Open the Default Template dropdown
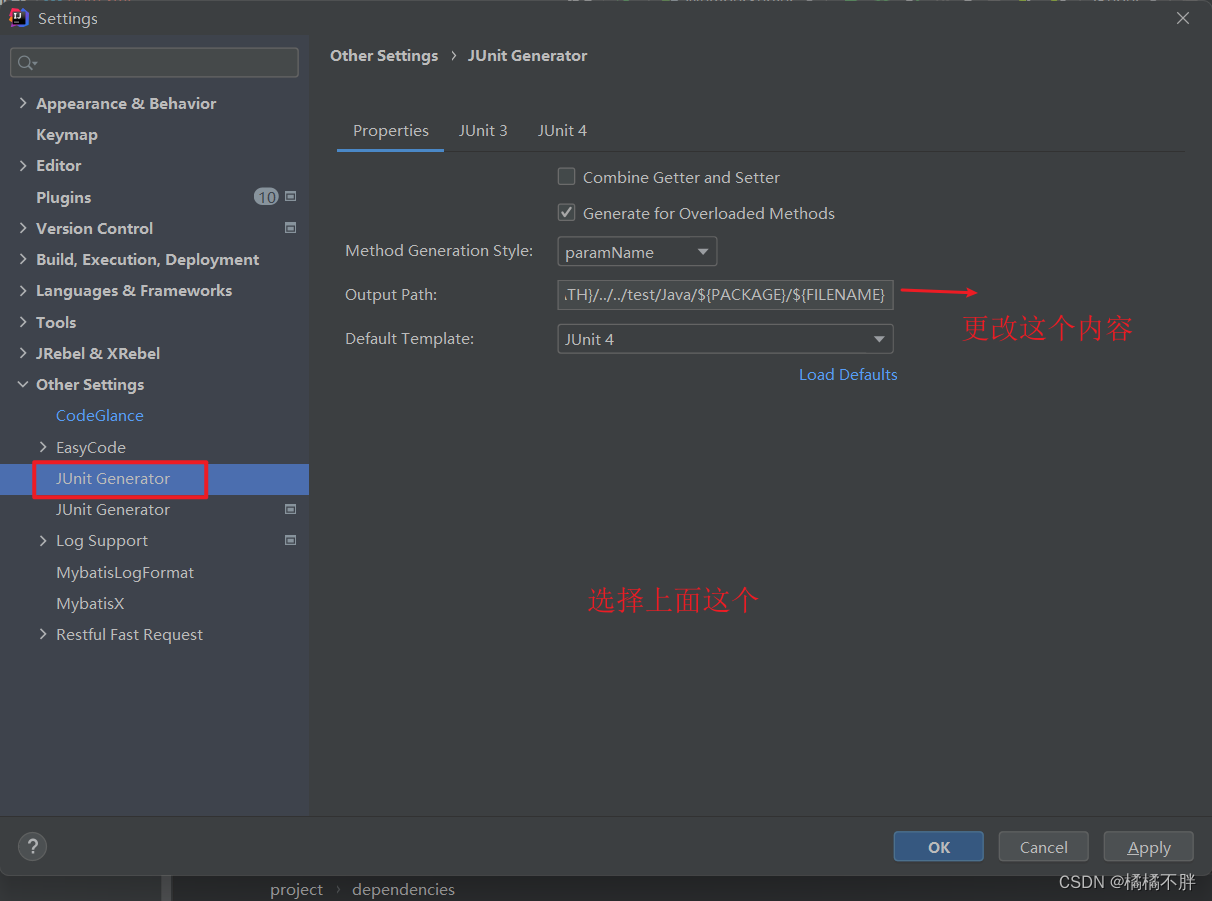Screen dimensions: 1212x901 click(x=725, y=339)
